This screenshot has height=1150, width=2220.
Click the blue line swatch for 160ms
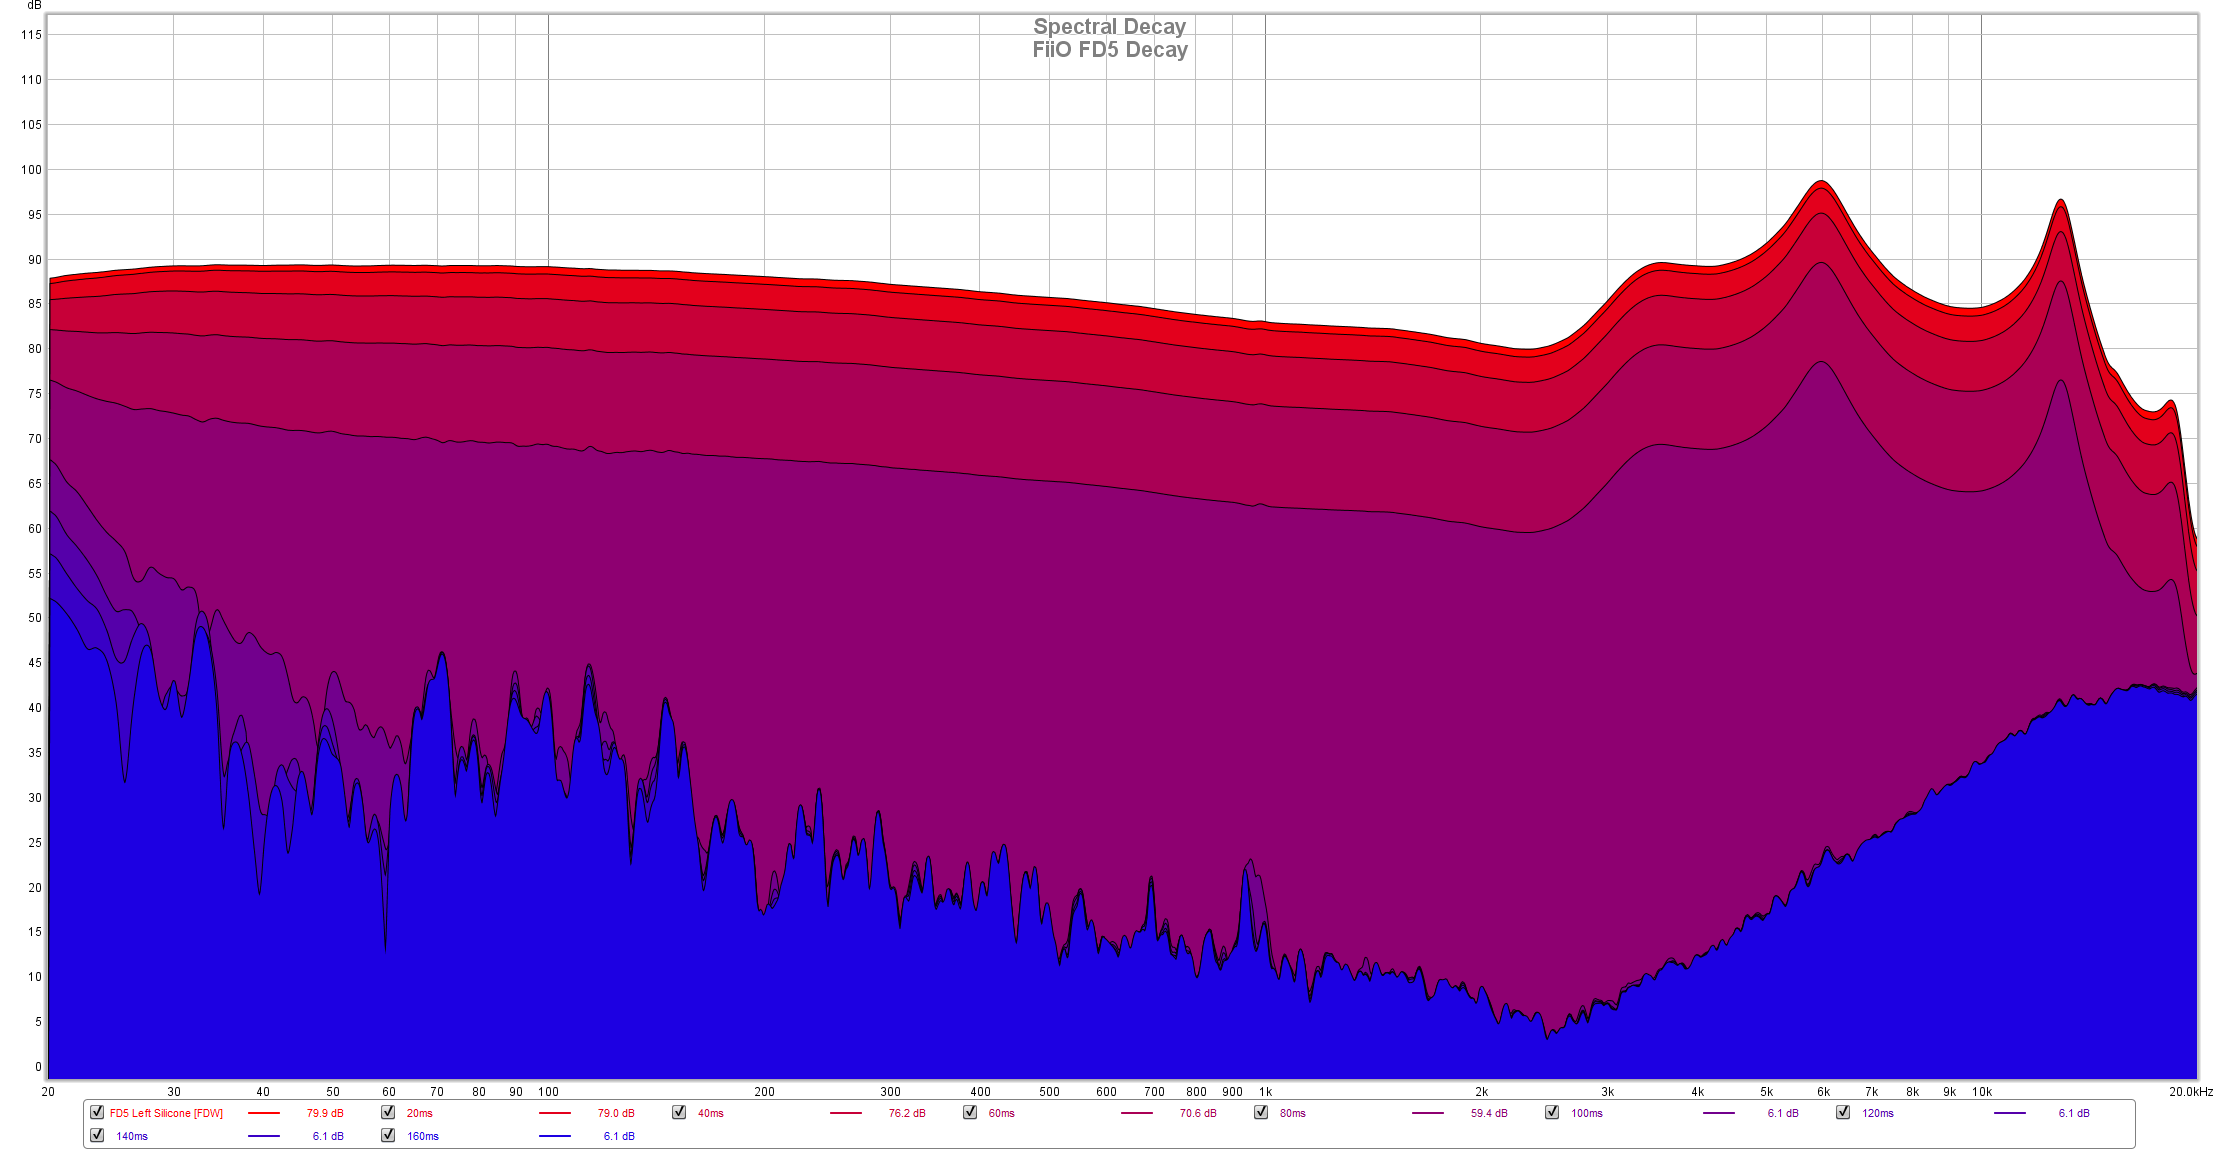(555, 1136)
